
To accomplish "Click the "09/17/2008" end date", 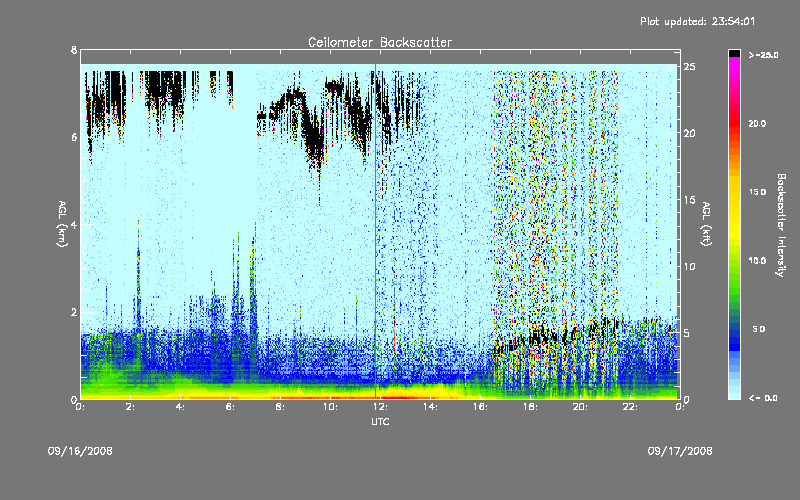I will tap(680, 451).
